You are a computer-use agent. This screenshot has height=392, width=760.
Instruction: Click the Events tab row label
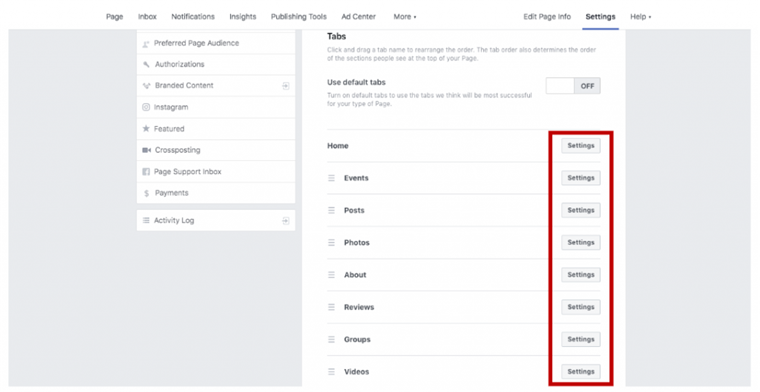tap(356, 178)
